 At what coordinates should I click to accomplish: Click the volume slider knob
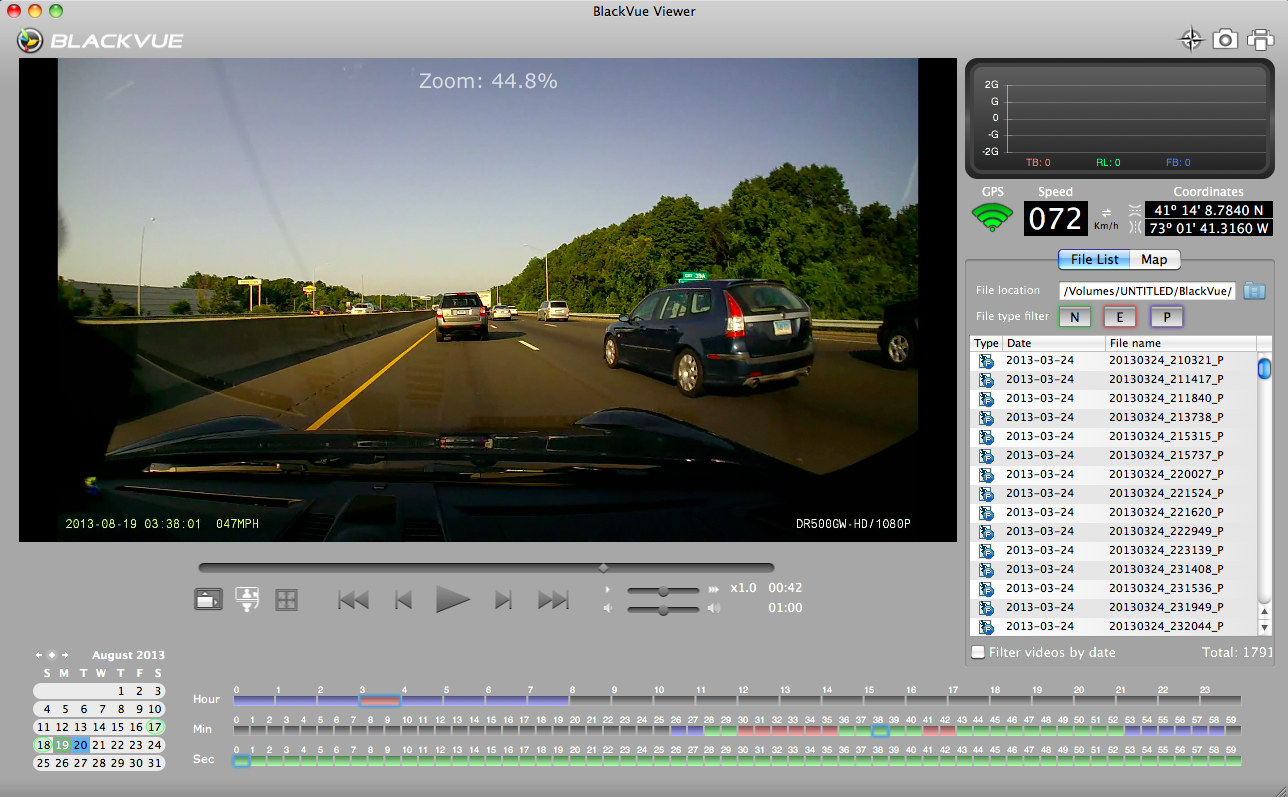pyautogui.click(x=663, y=609)
